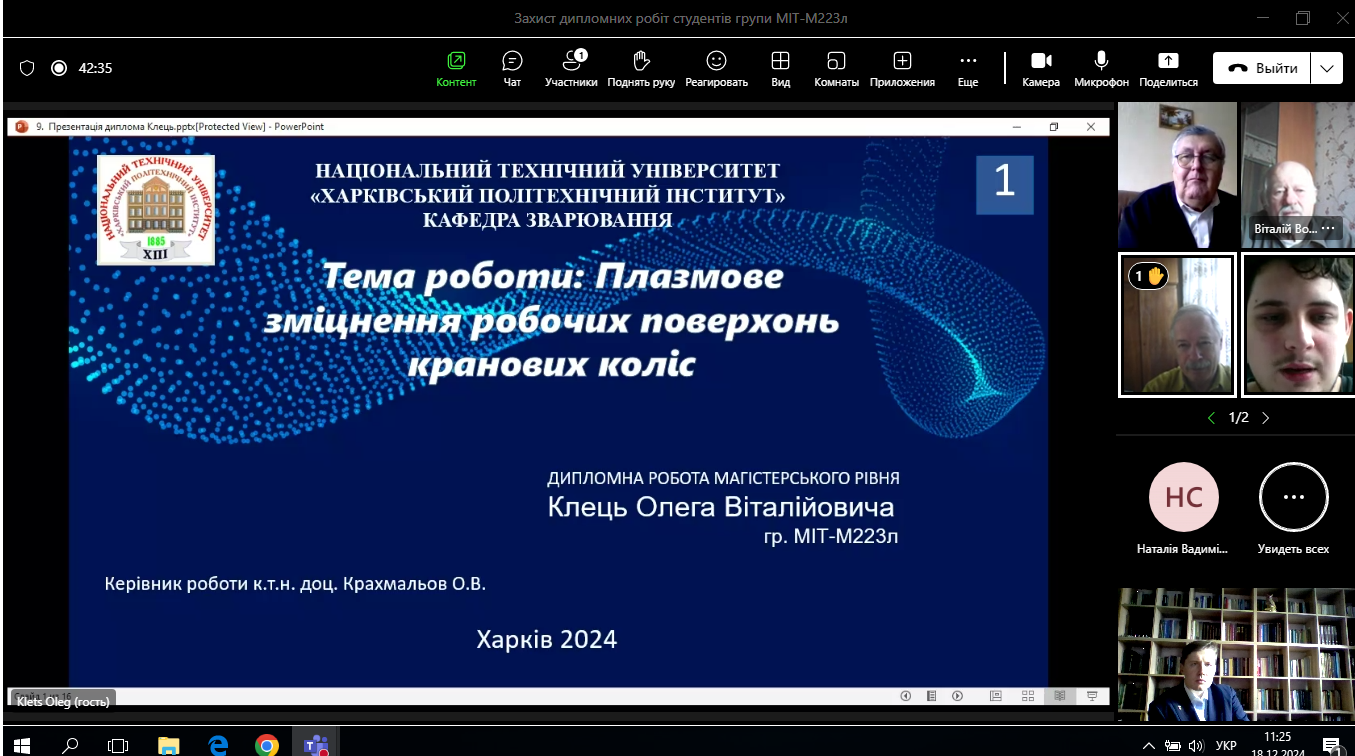Toggle the Камера on or off
The image size is (1355, 756).
pos(1041,69)
